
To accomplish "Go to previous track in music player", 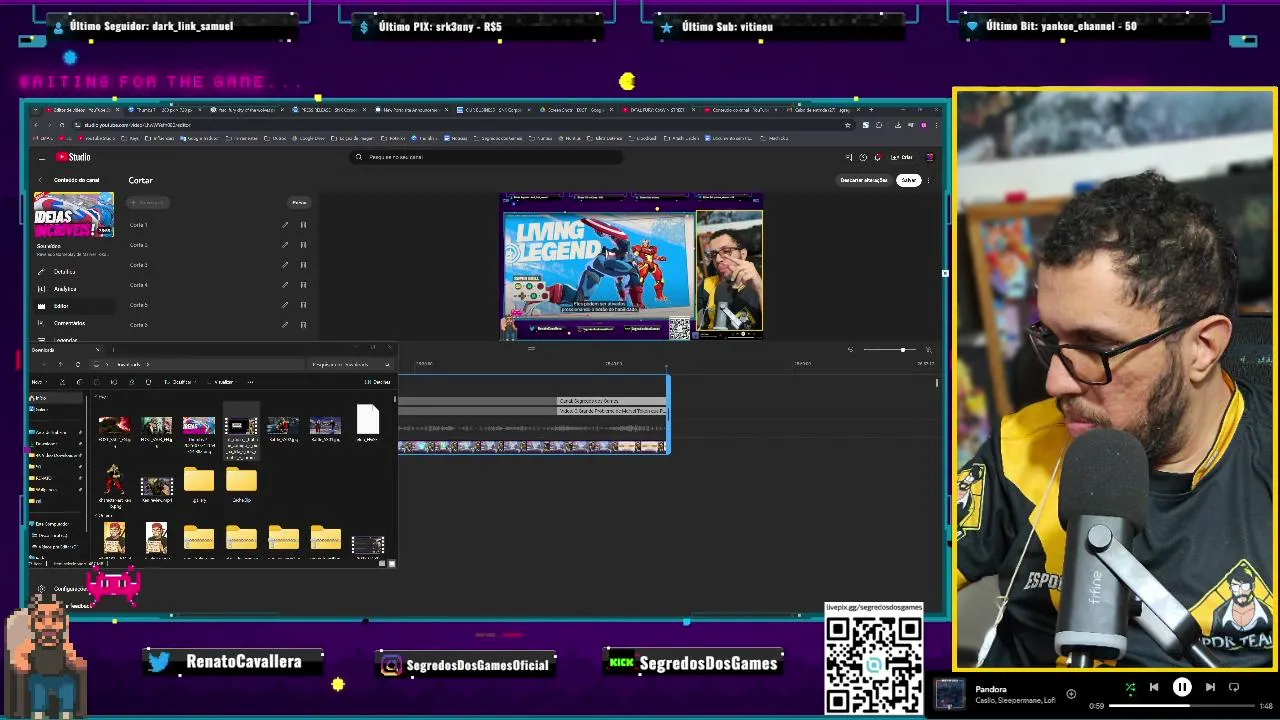I will point(1153,687).
